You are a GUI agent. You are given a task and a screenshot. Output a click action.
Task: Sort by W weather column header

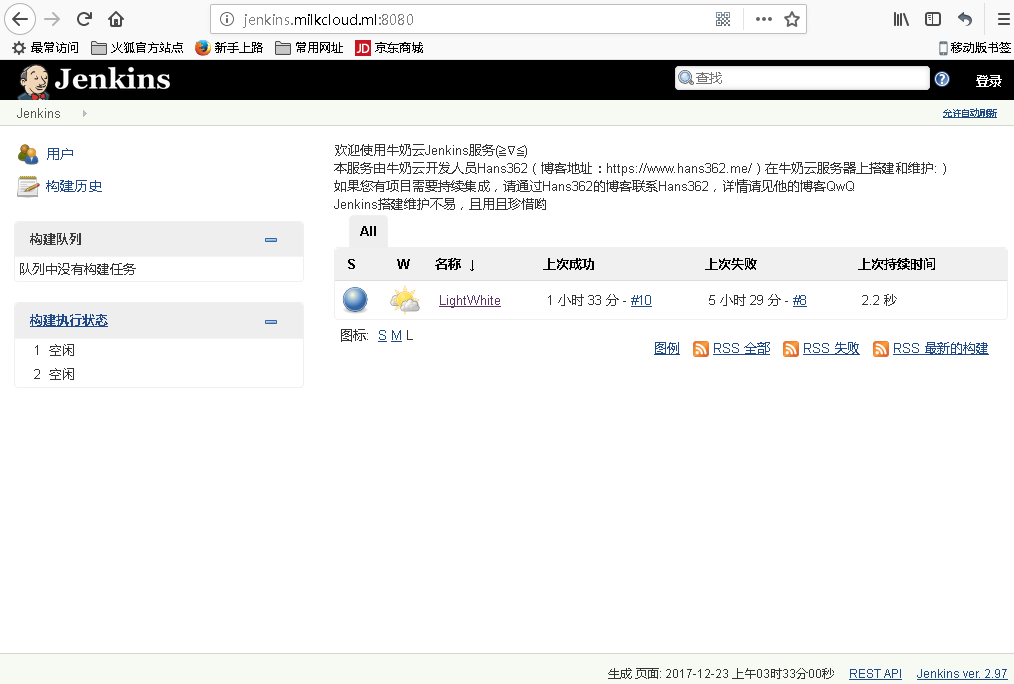403,264
